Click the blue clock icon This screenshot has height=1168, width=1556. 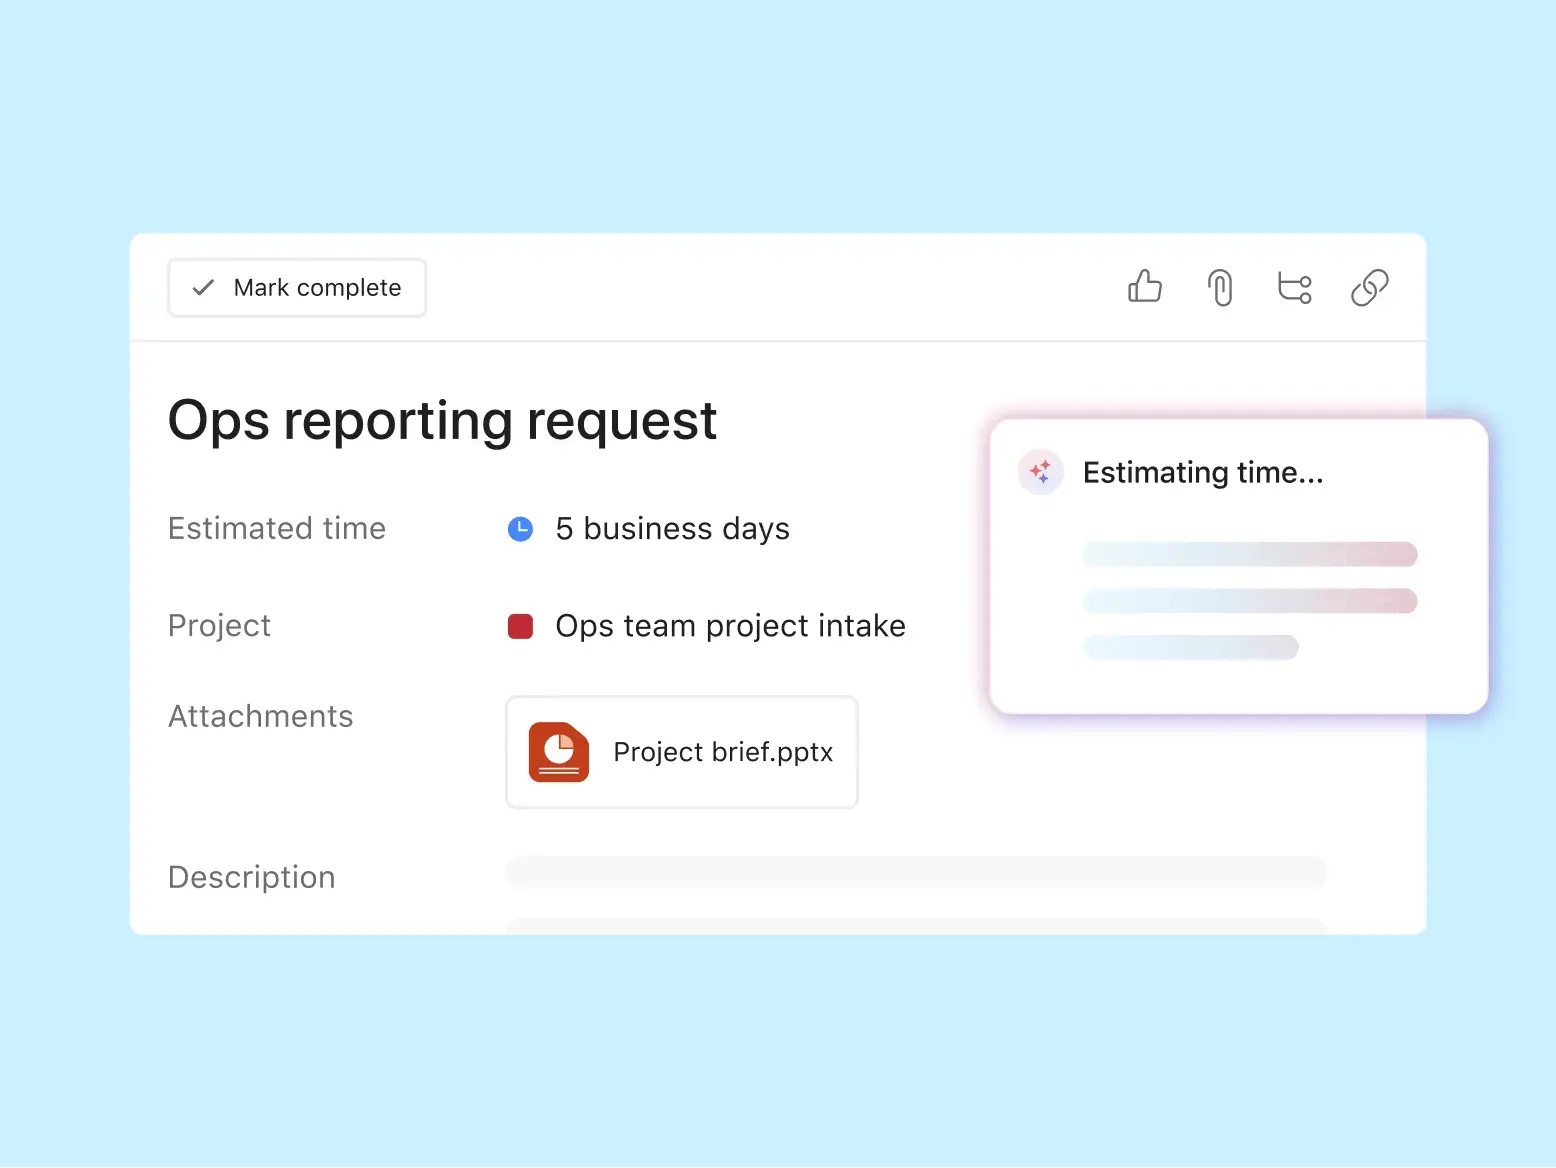tap(521, 529)
